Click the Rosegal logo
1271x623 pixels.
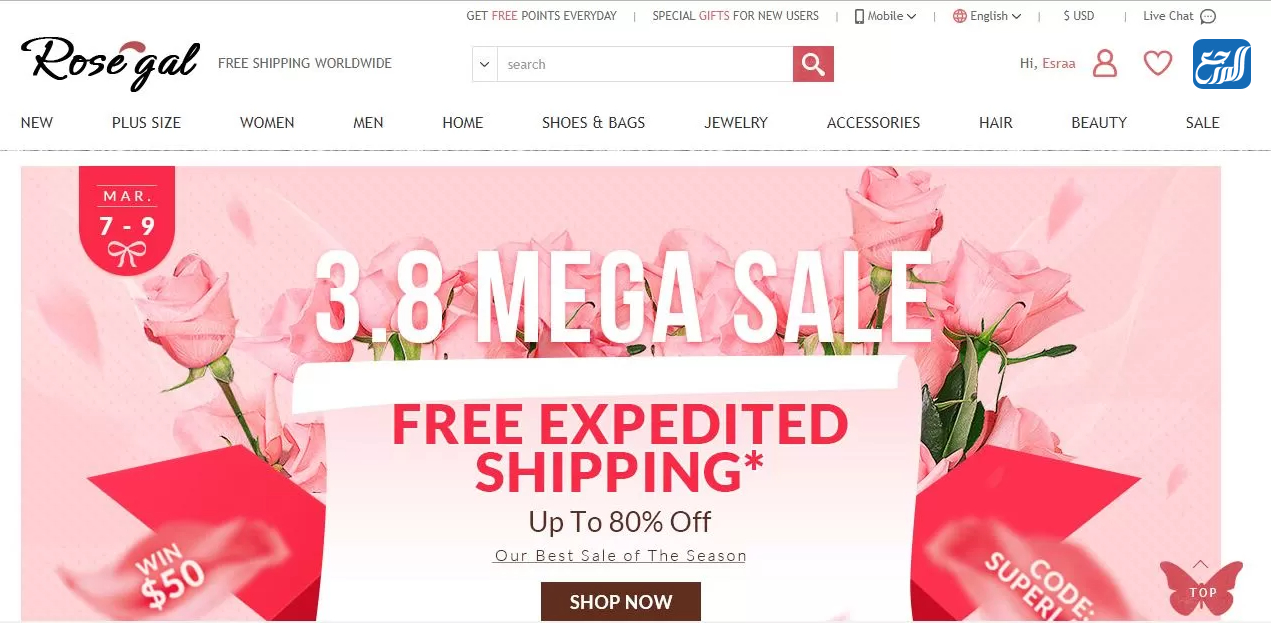tap(110, 62)
